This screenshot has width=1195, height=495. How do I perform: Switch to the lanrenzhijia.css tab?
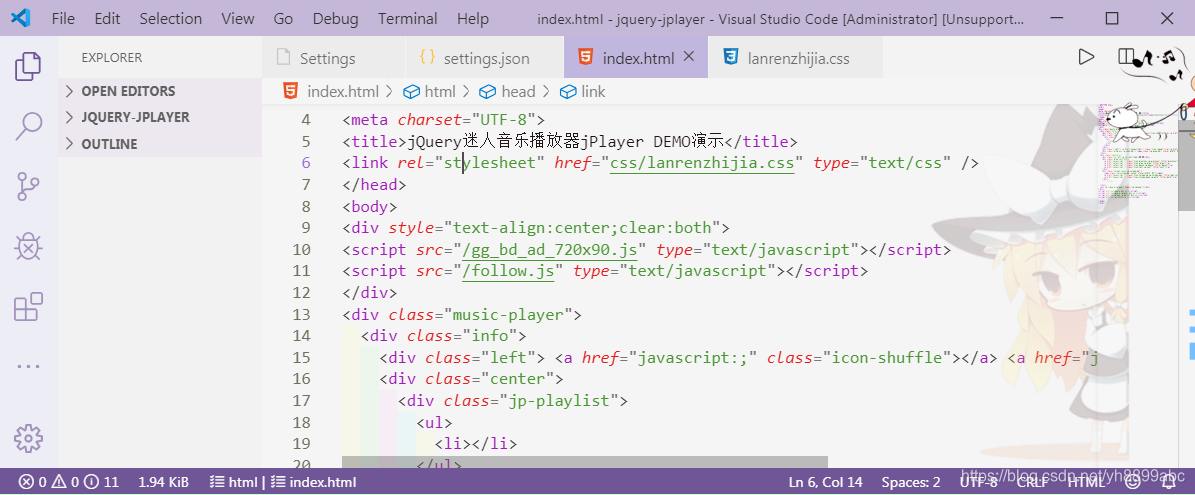(795, 58)
